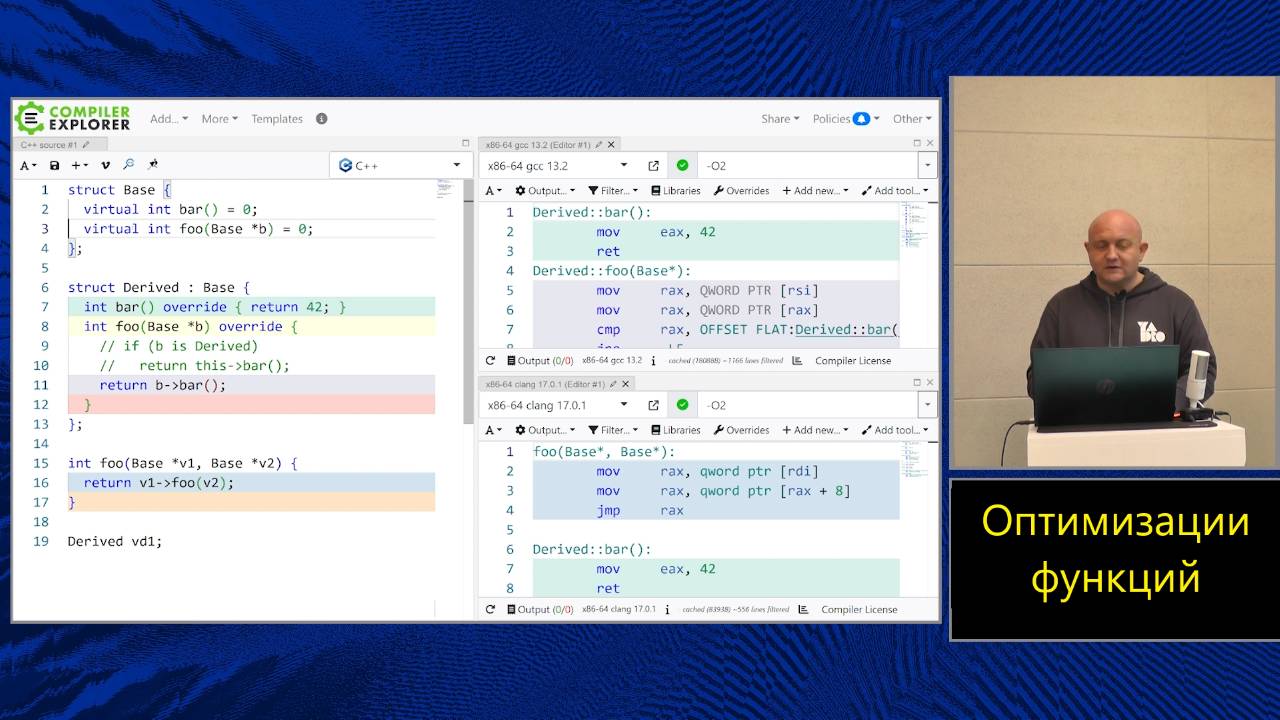Click the chart icon in gcc status bar

pos(798,361)
